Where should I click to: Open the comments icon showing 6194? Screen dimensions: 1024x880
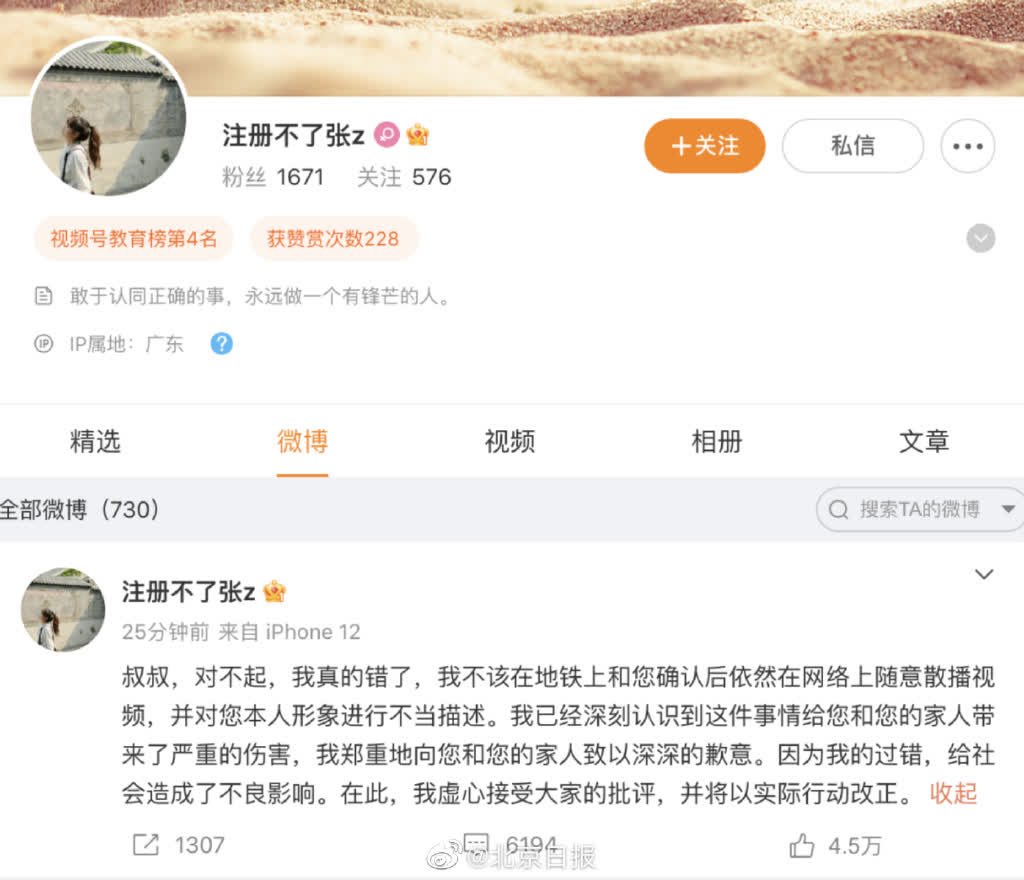click(x=476, y=842)
